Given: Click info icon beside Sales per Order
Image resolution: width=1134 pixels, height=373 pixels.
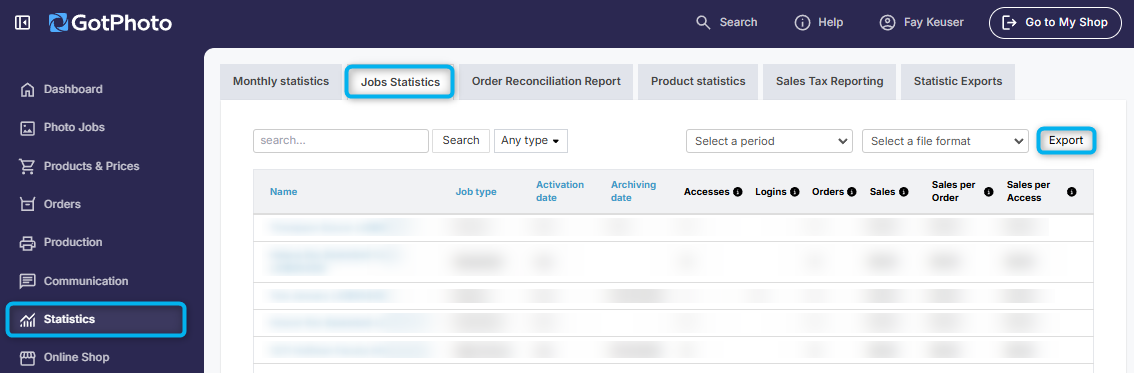Looking at the screenshot, I should [989, 192].
